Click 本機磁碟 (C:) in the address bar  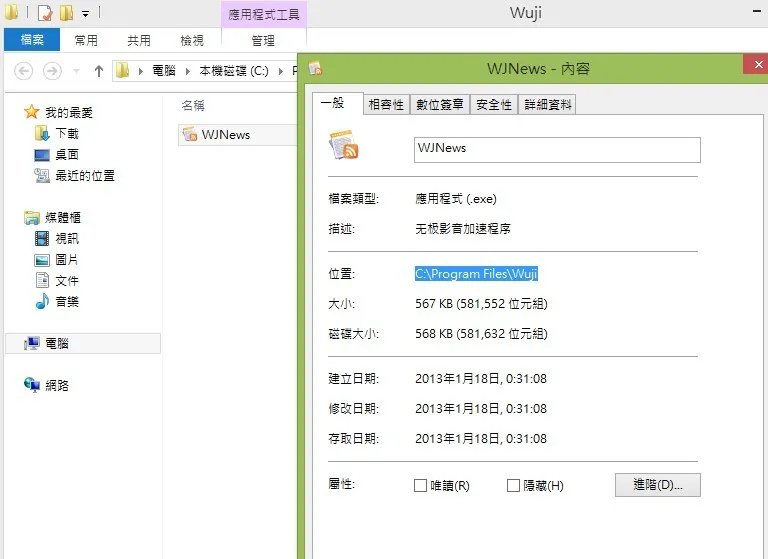(234, 71)
